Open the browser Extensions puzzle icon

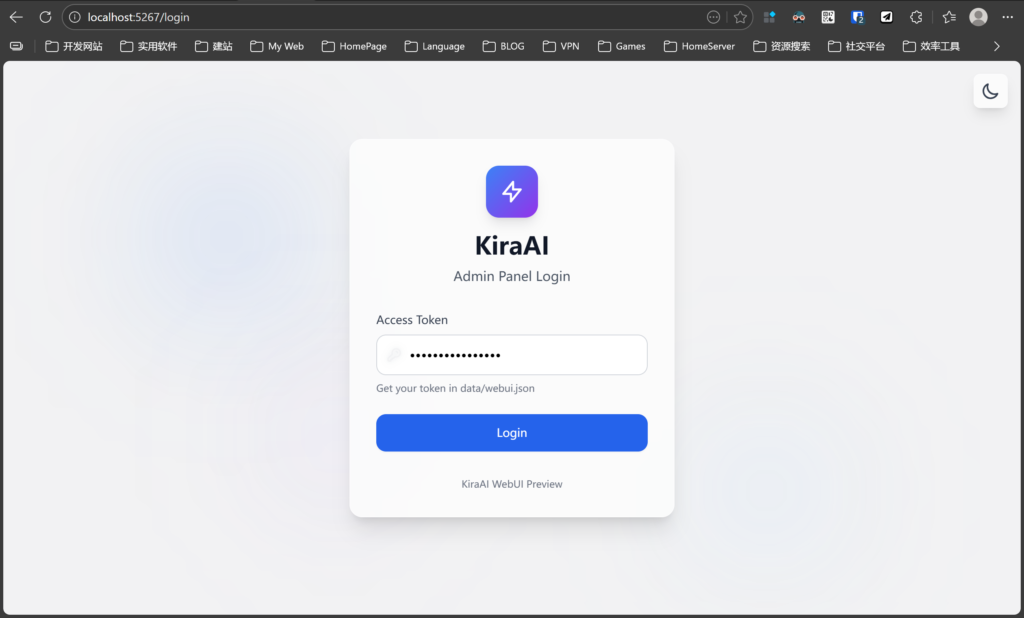(916, 17)
